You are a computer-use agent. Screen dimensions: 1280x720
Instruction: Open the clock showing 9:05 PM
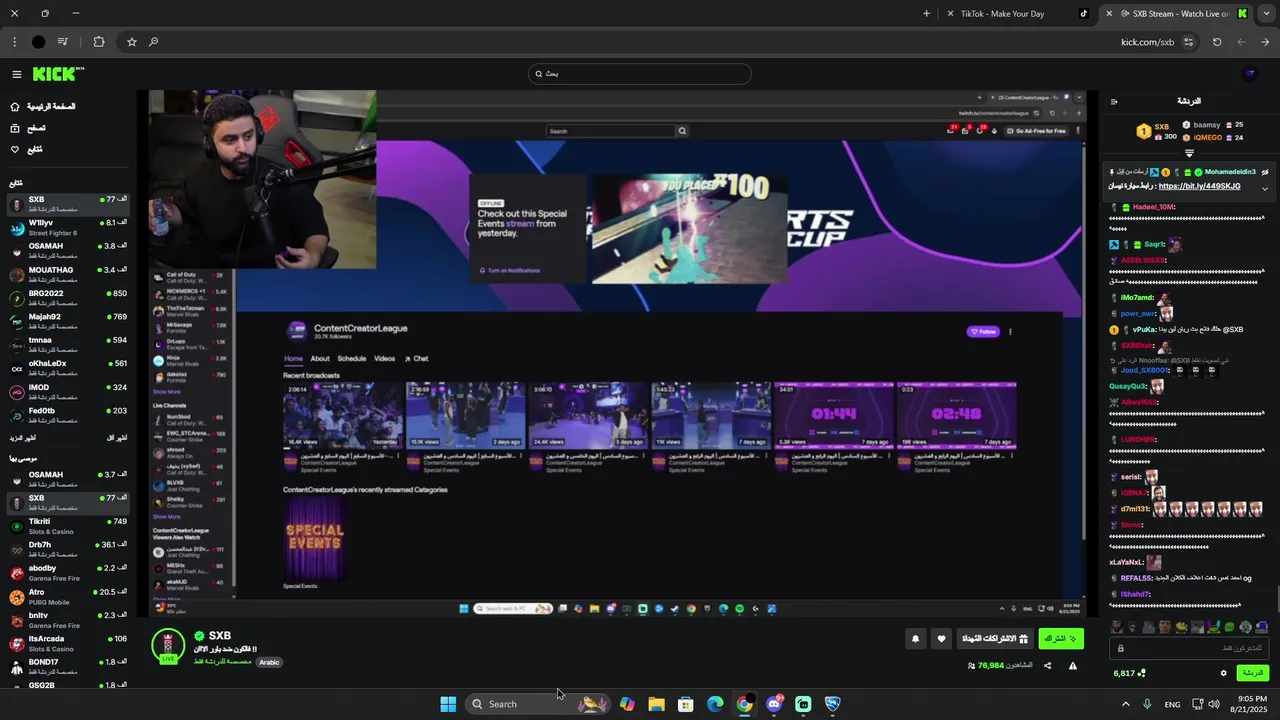point(1251,704)
